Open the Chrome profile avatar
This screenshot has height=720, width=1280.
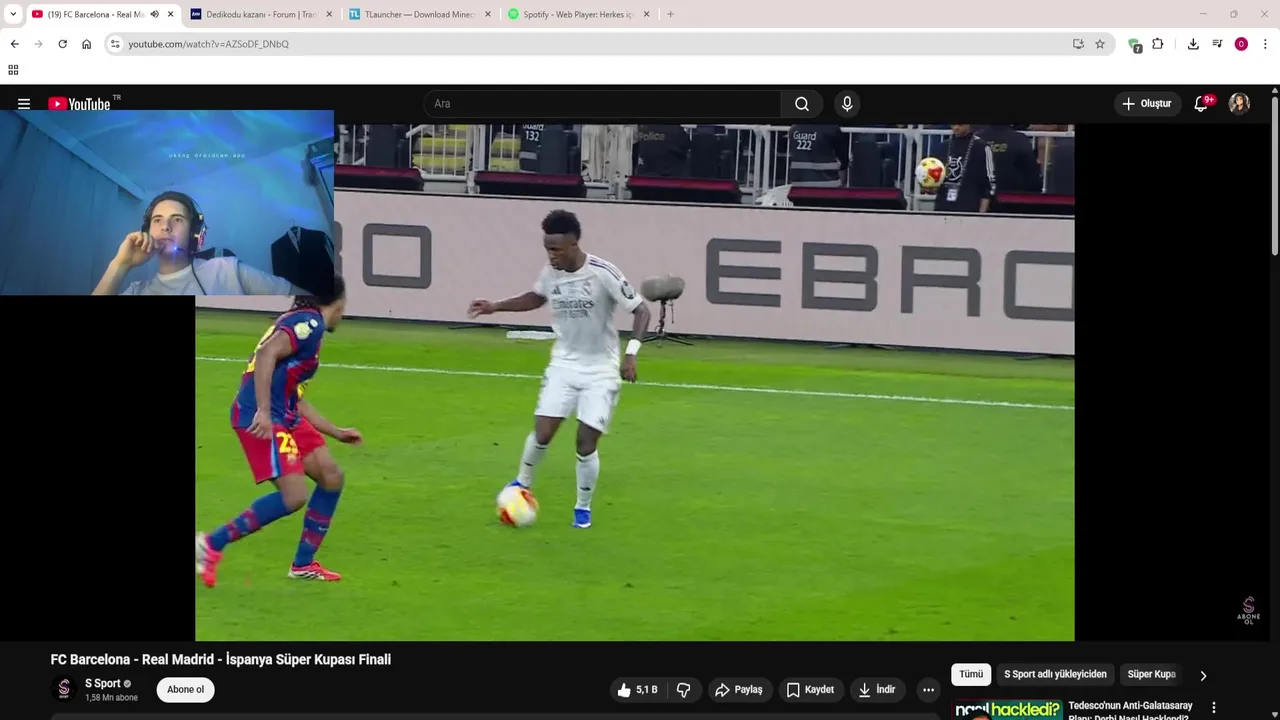click(x=1241, y=44)
